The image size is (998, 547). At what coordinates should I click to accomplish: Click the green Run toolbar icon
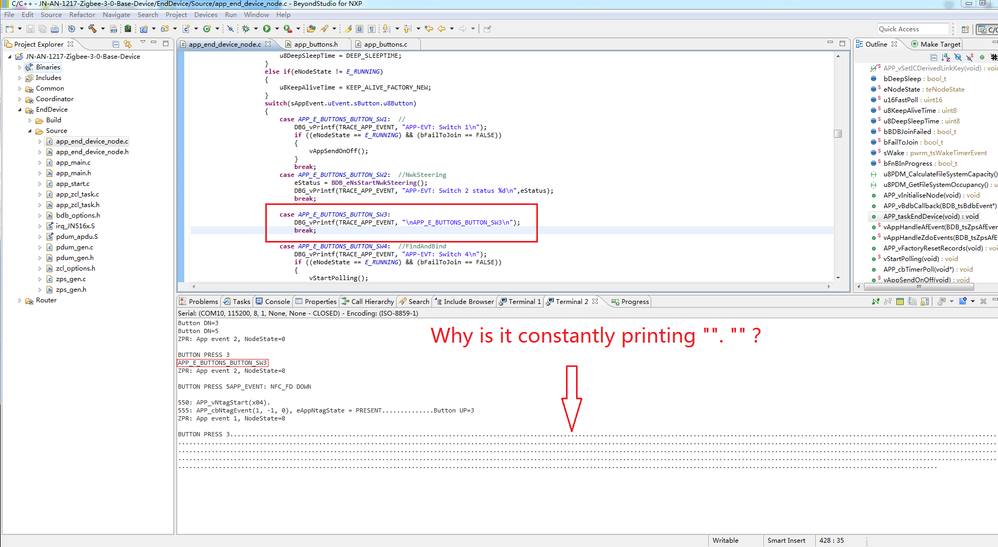click(267, 29)
